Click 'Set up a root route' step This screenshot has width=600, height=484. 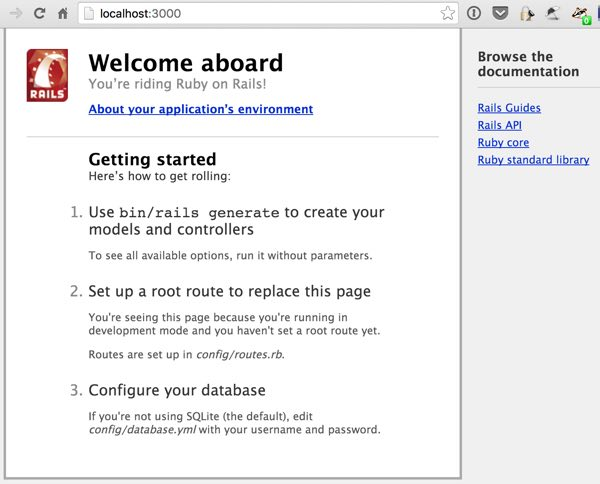pos(230,292)
